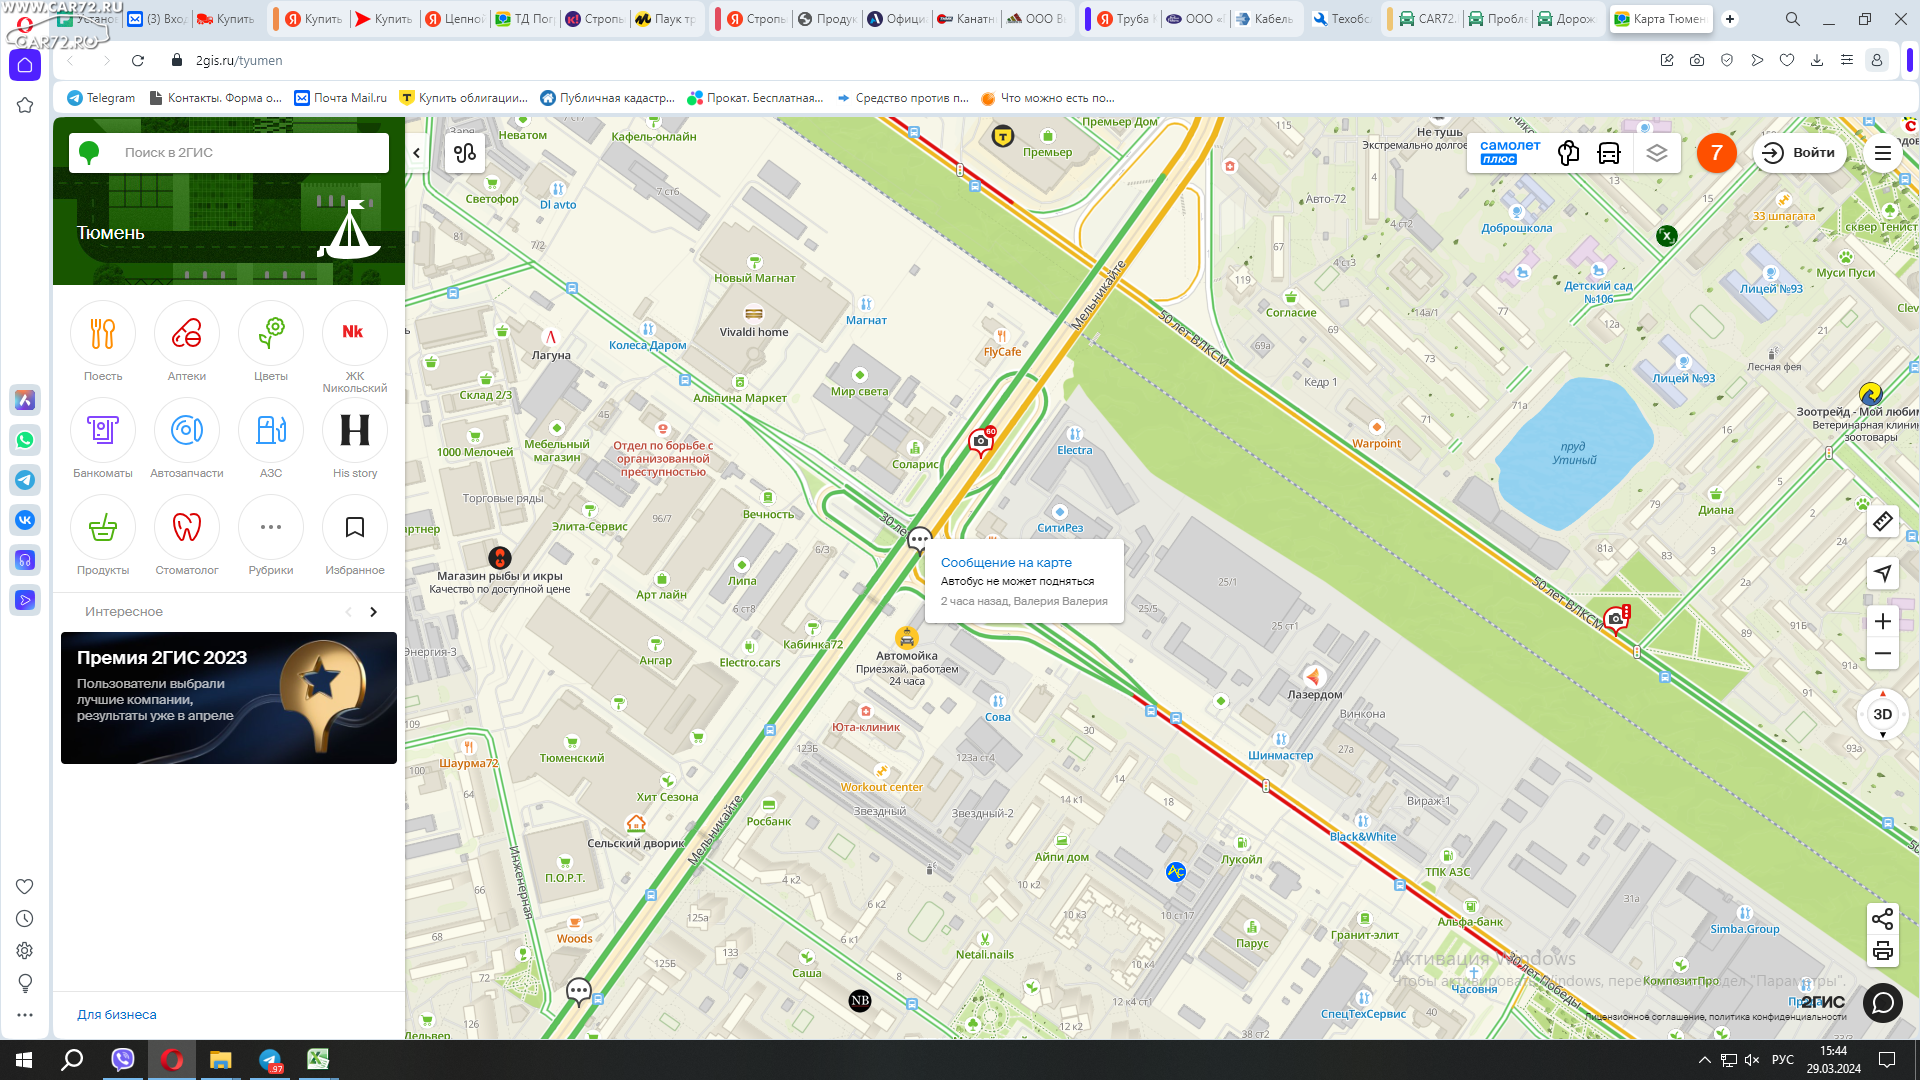The image size is (1920, 1080).
Task: Open the Цветы category icon
Action: [271, 333]
